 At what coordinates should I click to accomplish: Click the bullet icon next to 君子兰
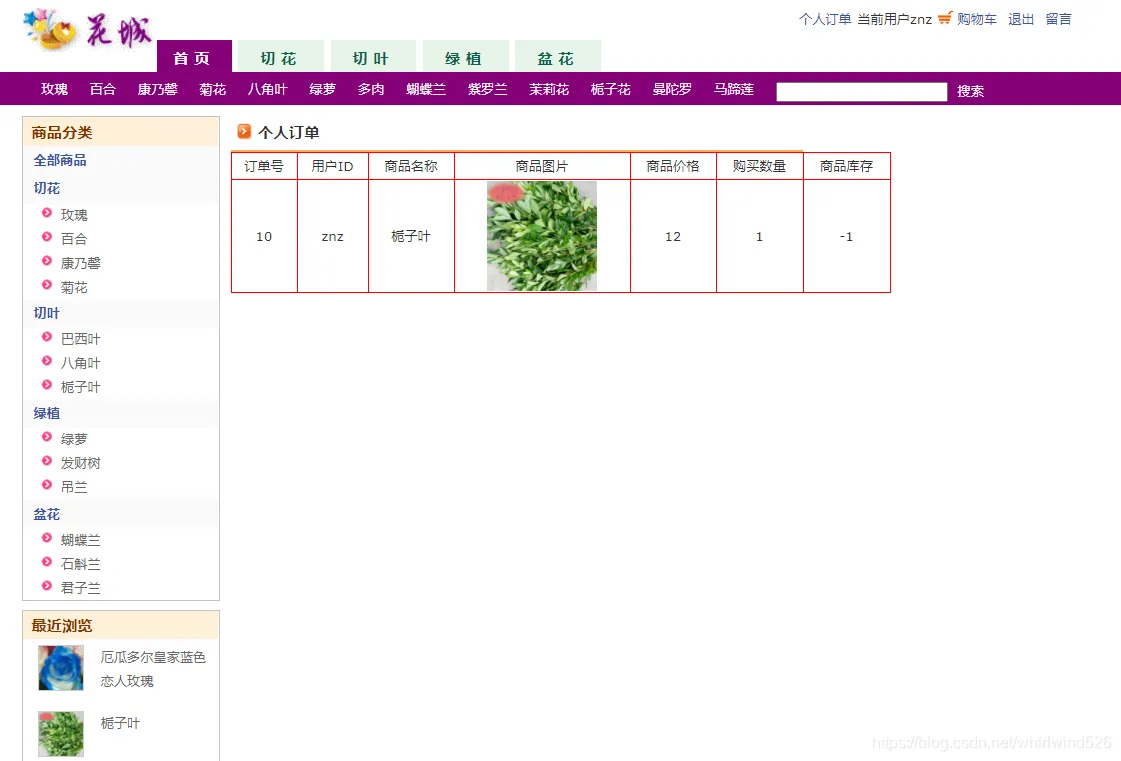pyautogui.click(x=47, y=586)
